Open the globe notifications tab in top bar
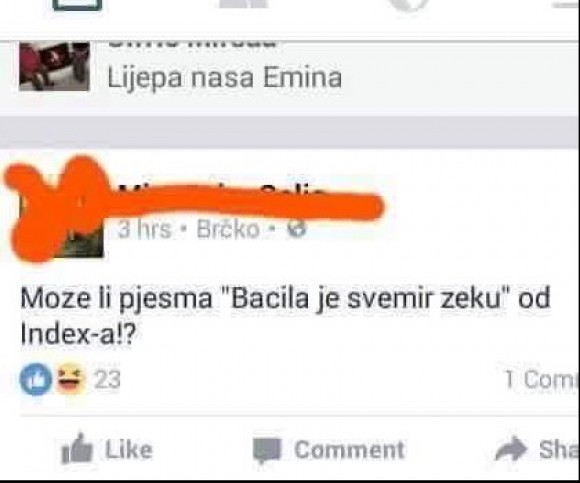The height and width of the screenshot is (483, 580). [x=411, y=5]
